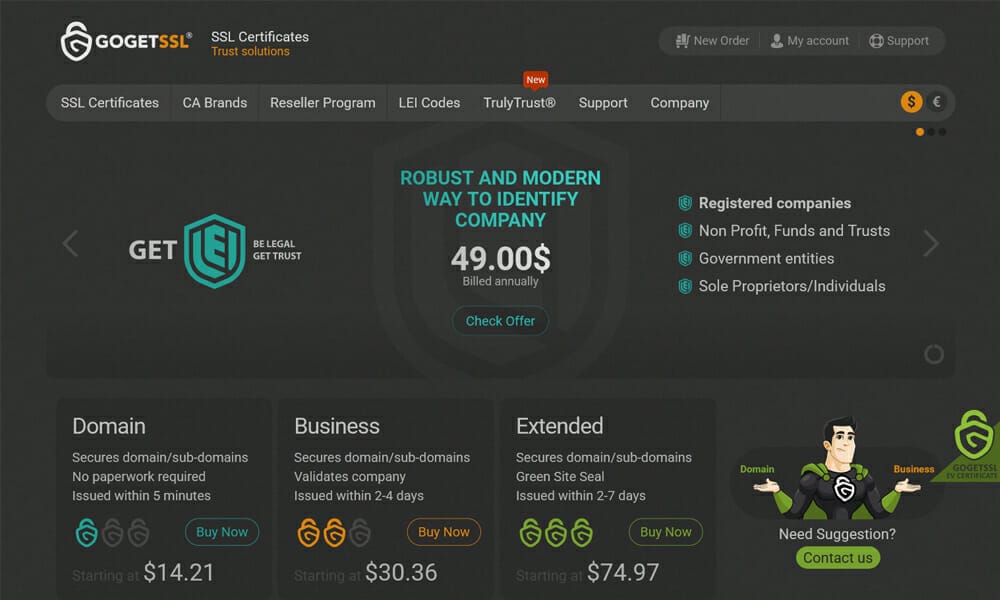Select the first carousel dot
This screenshot has width=1000, height=600.
tap(920, 132)
